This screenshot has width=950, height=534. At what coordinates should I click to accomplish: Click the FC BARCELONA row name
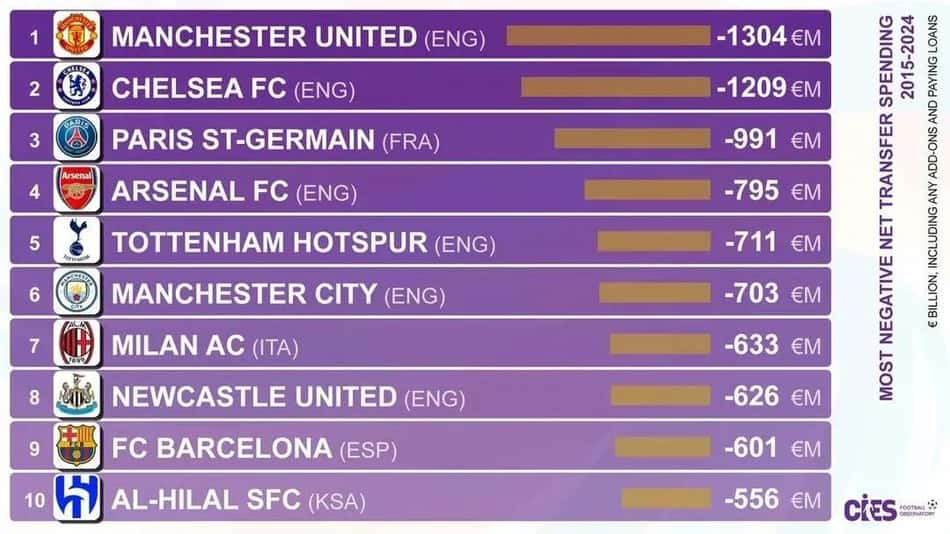point(222,449)
